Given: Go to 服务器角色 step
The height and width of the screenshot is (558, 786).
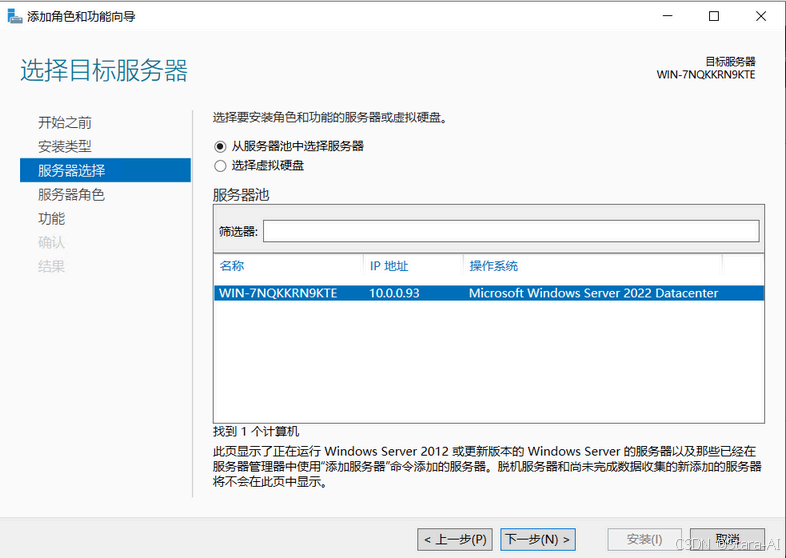Looking at the screenshot, I should 71,195.
